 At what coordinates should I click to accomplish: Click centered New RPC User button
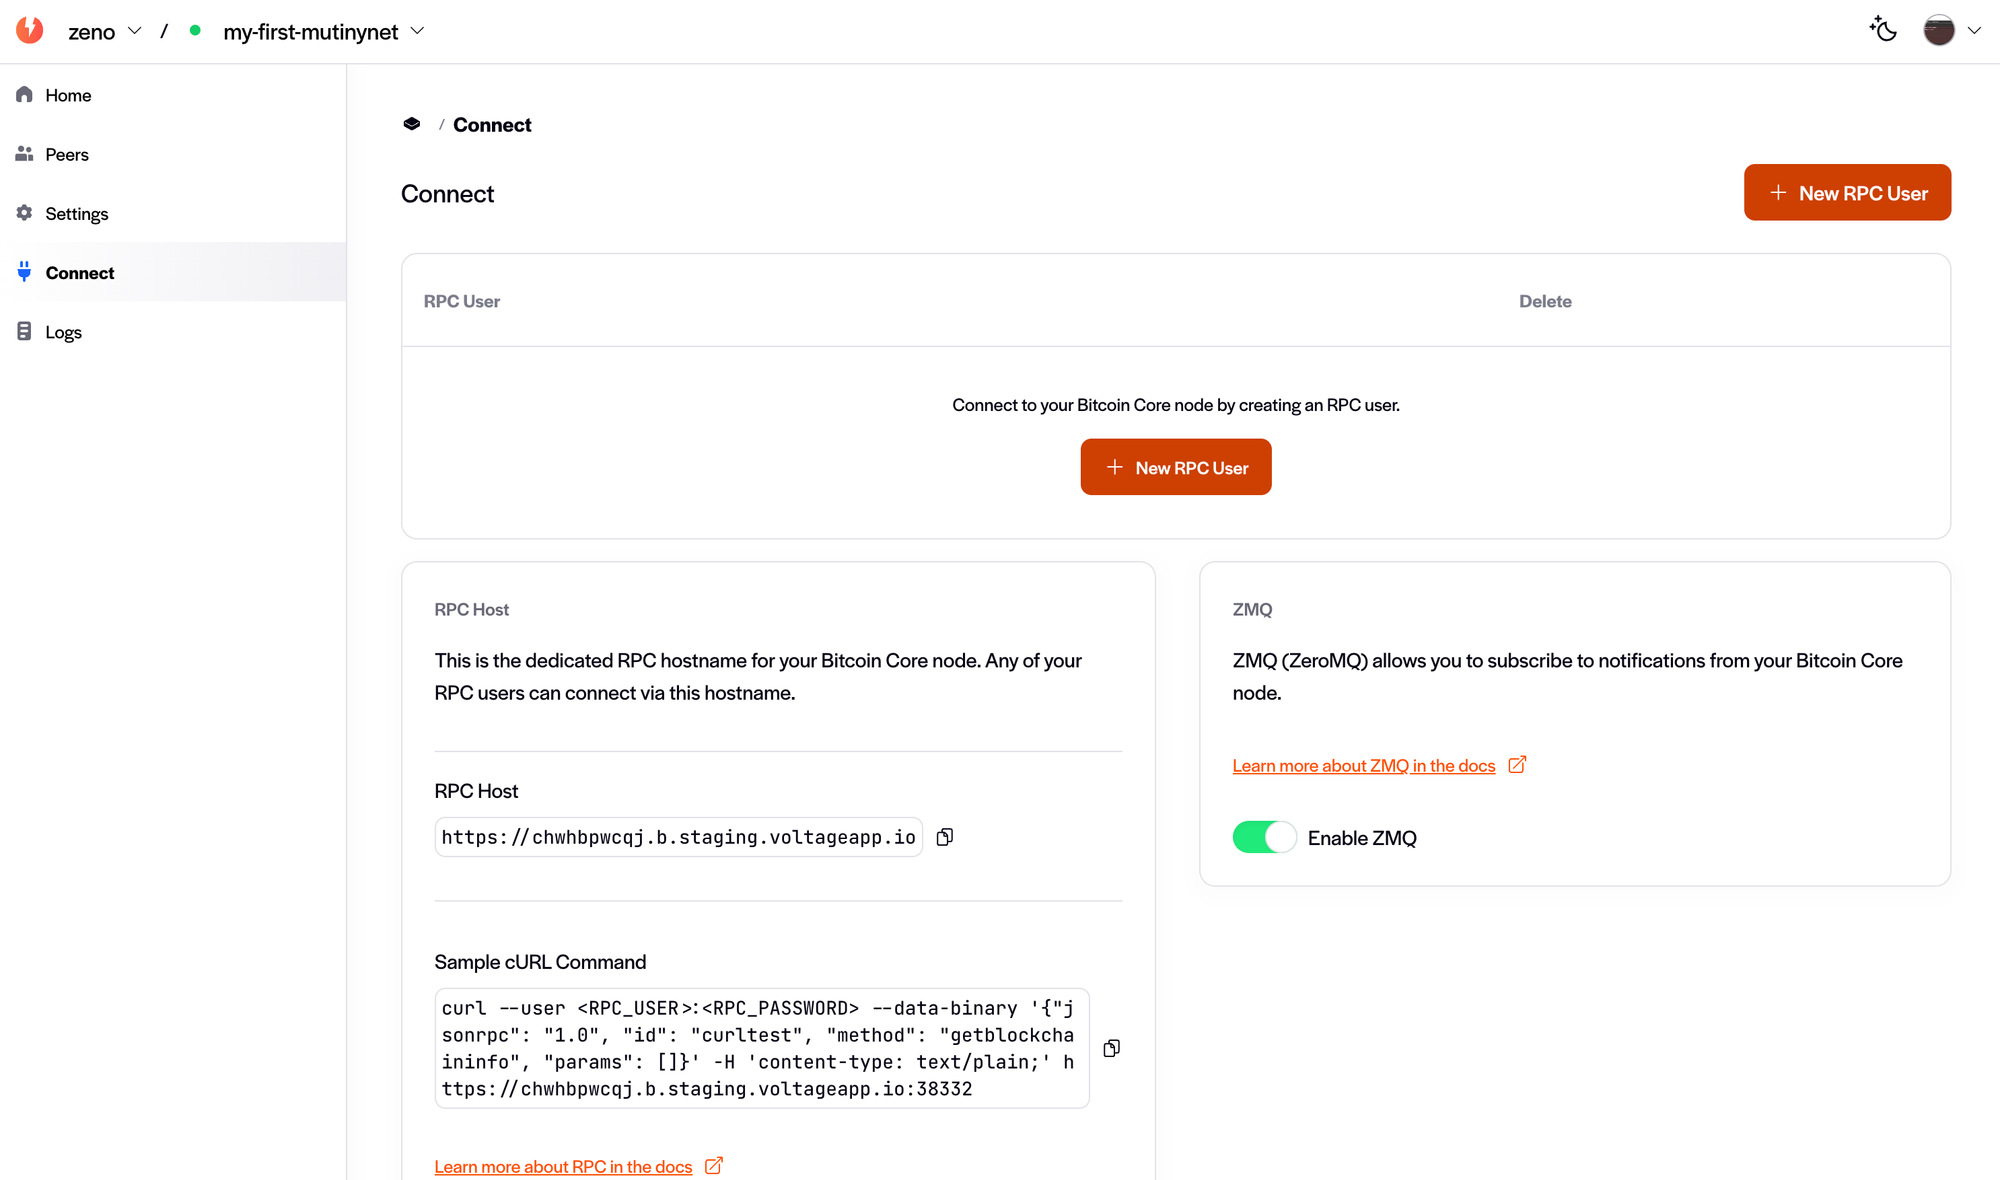pyautogui.click(x=1176, y=467)
